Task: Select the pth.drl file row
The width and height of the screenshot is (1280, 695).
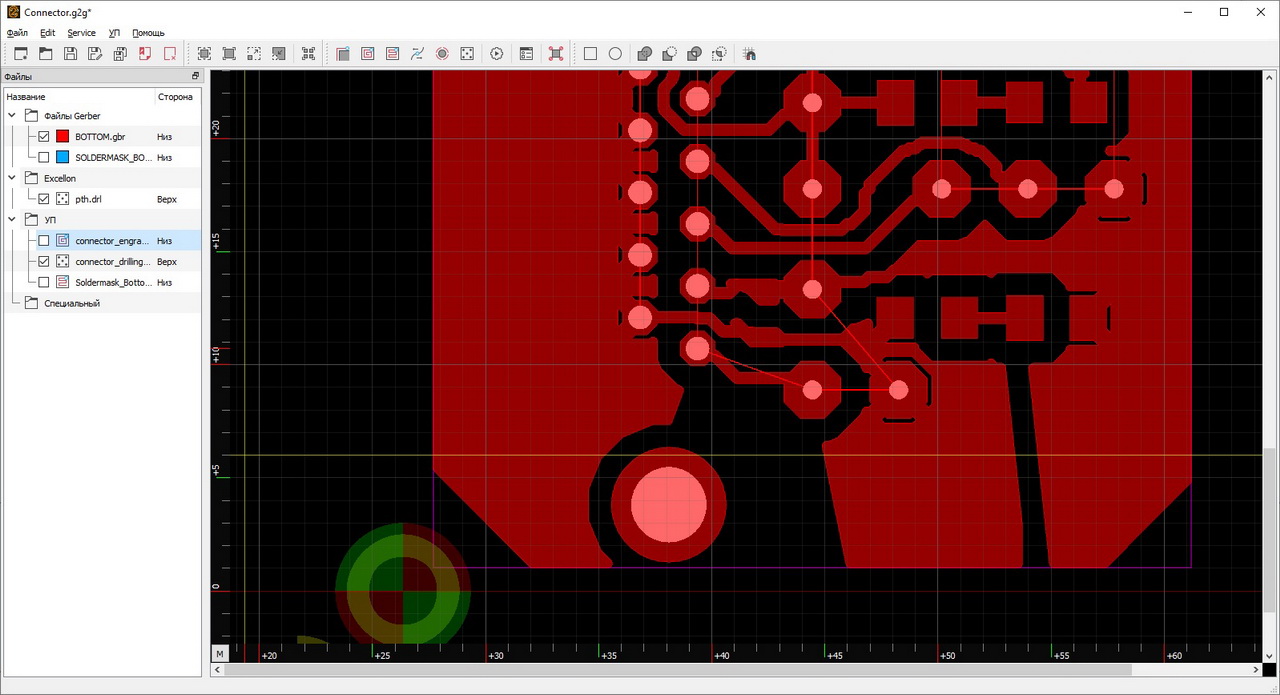Action: (x=102, y=199)
